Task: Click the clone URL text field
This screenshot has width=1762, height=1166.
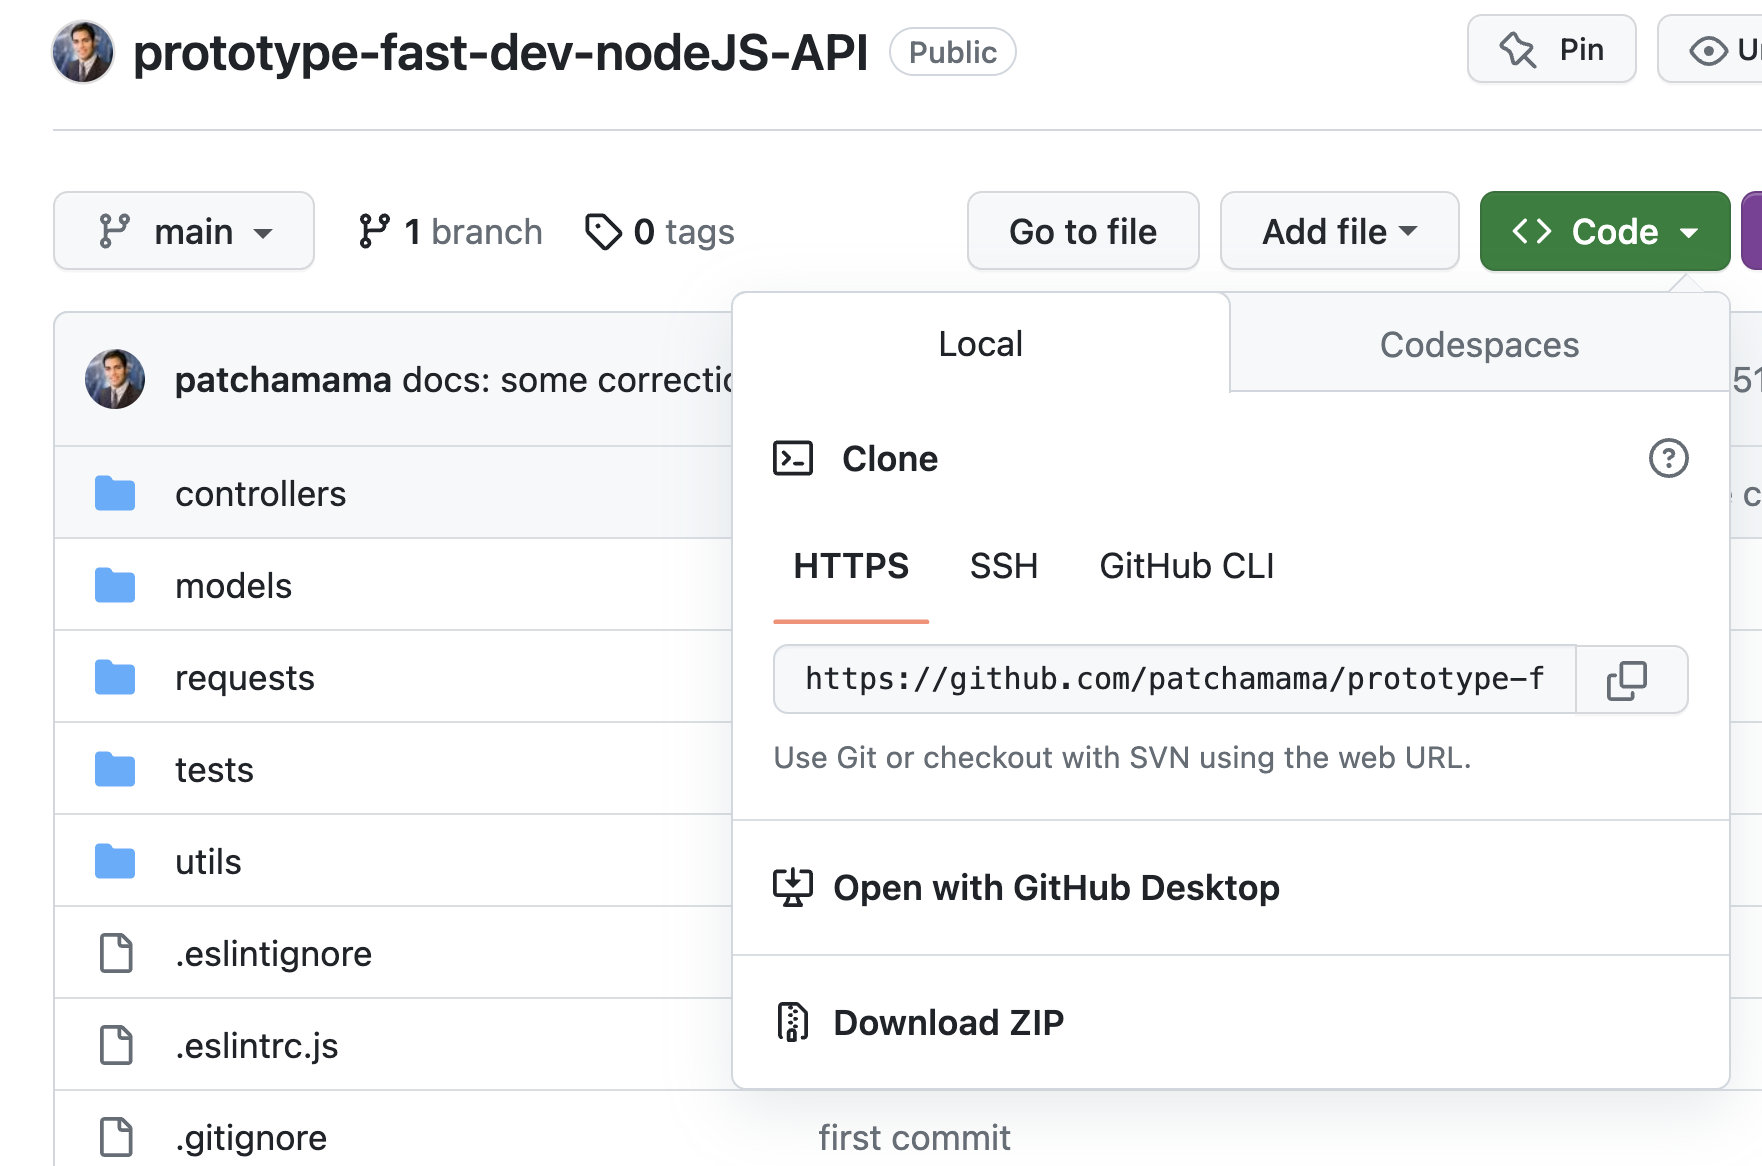Action: point(1175,679)
